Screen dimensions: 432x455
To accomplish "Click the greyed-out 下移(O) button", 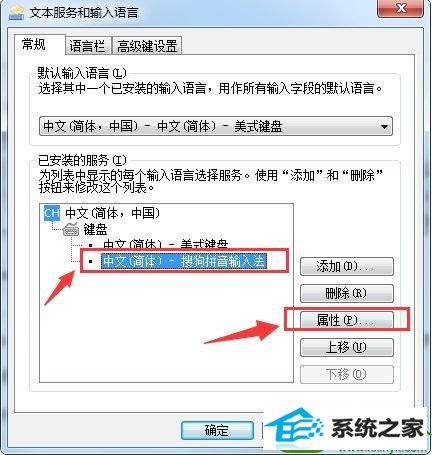I will [x=347, y=374].
